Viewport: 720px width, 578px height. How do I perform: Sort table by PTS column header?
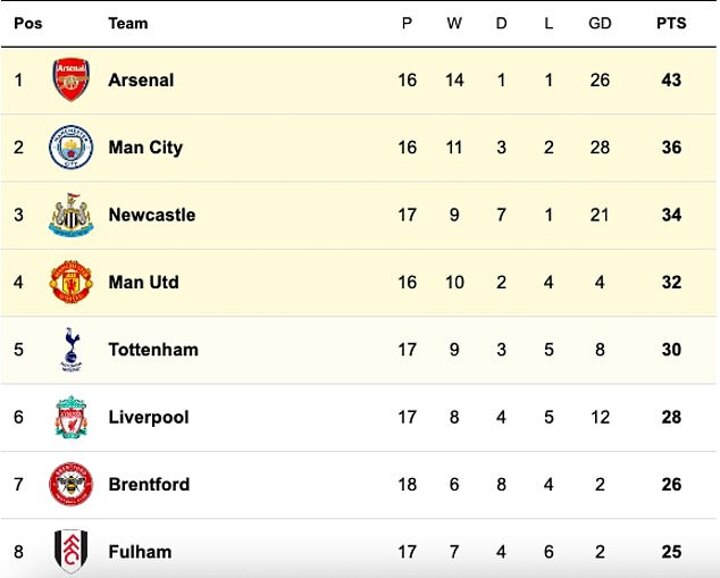(x=671, y=23)
